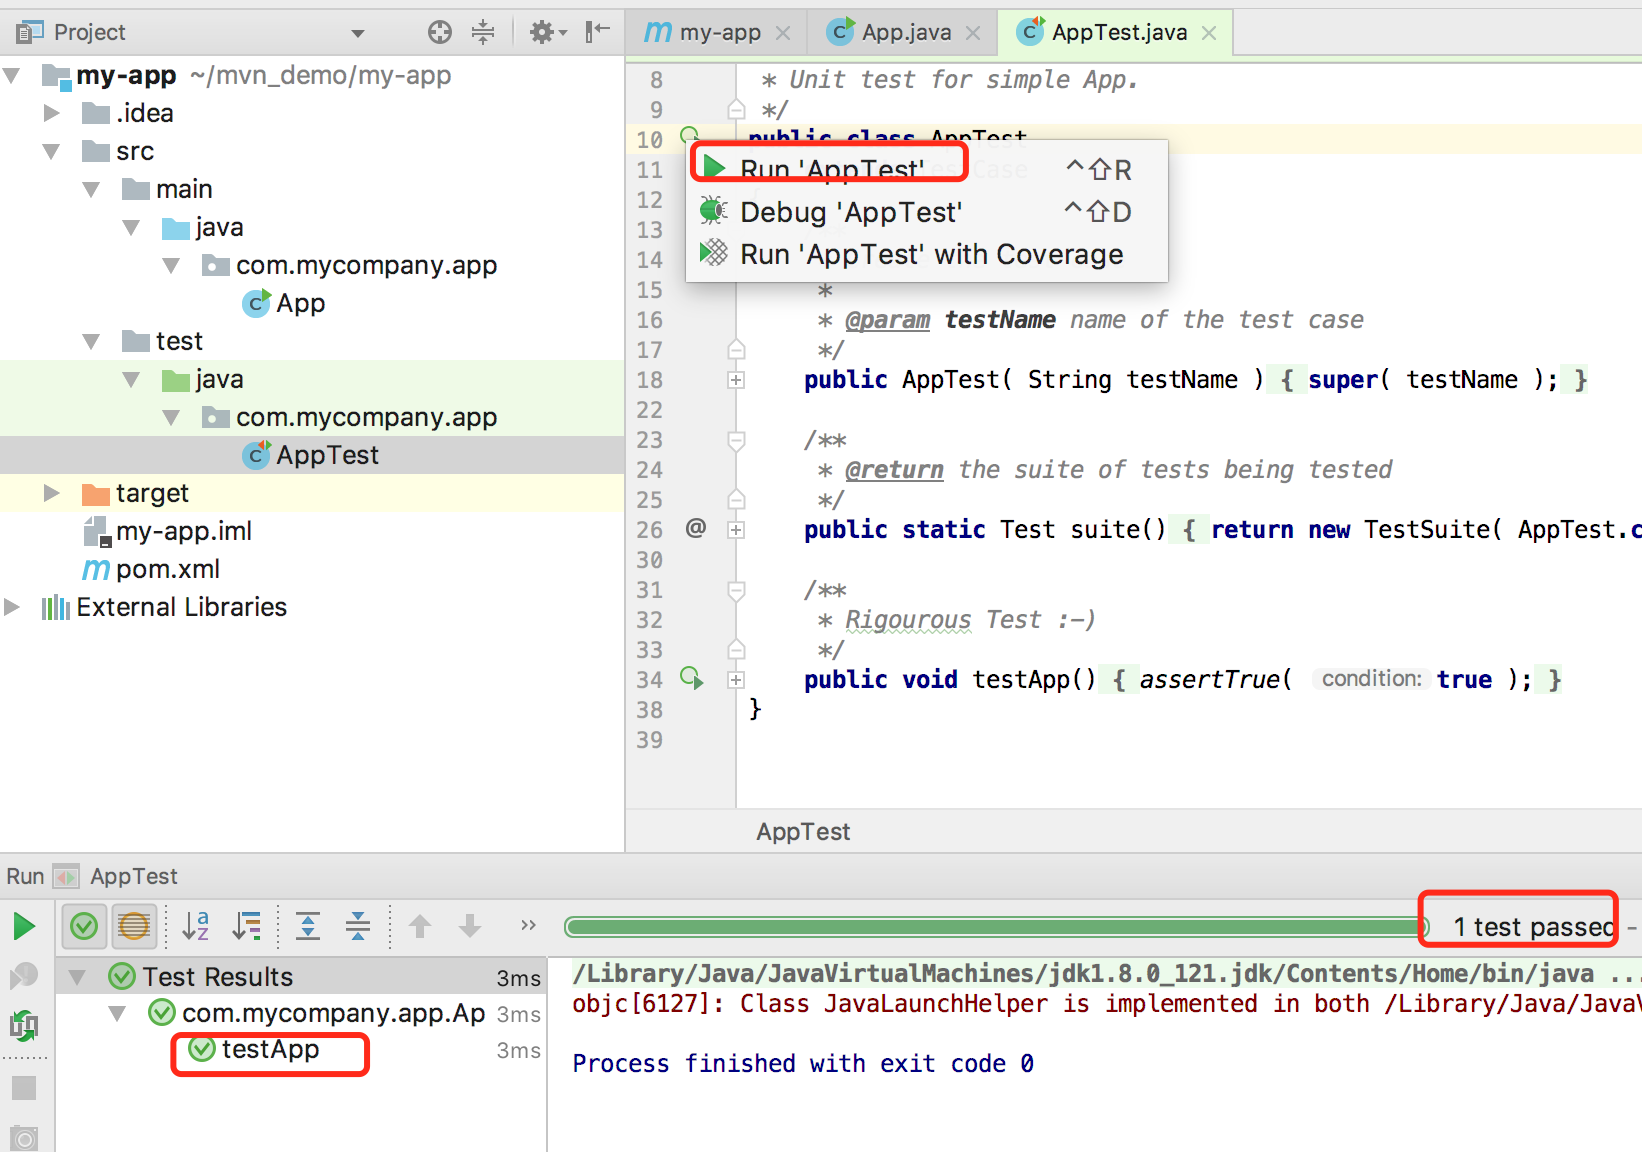Choose Debug 'AppTest' from popup menu
This screenshot has width=1642, height=1152.
click(927, 212)
